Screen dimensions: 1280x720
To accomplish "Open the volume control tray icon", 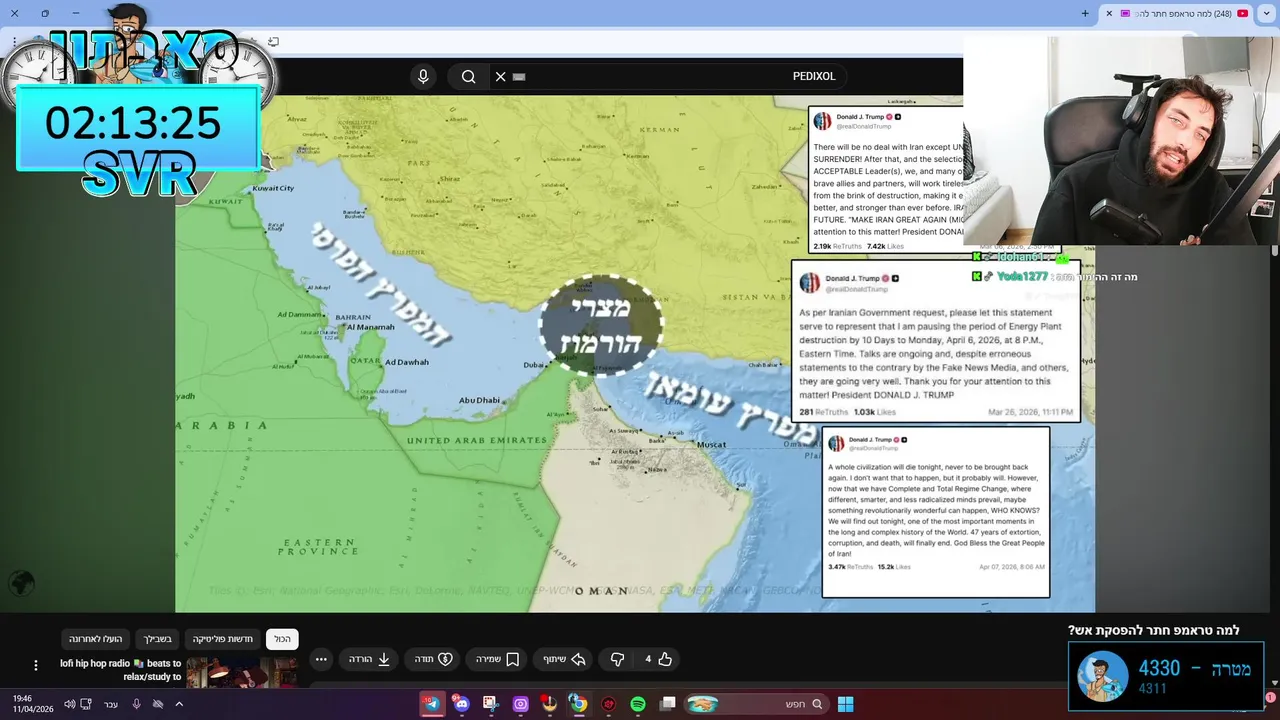I will (x=69, y=704).
